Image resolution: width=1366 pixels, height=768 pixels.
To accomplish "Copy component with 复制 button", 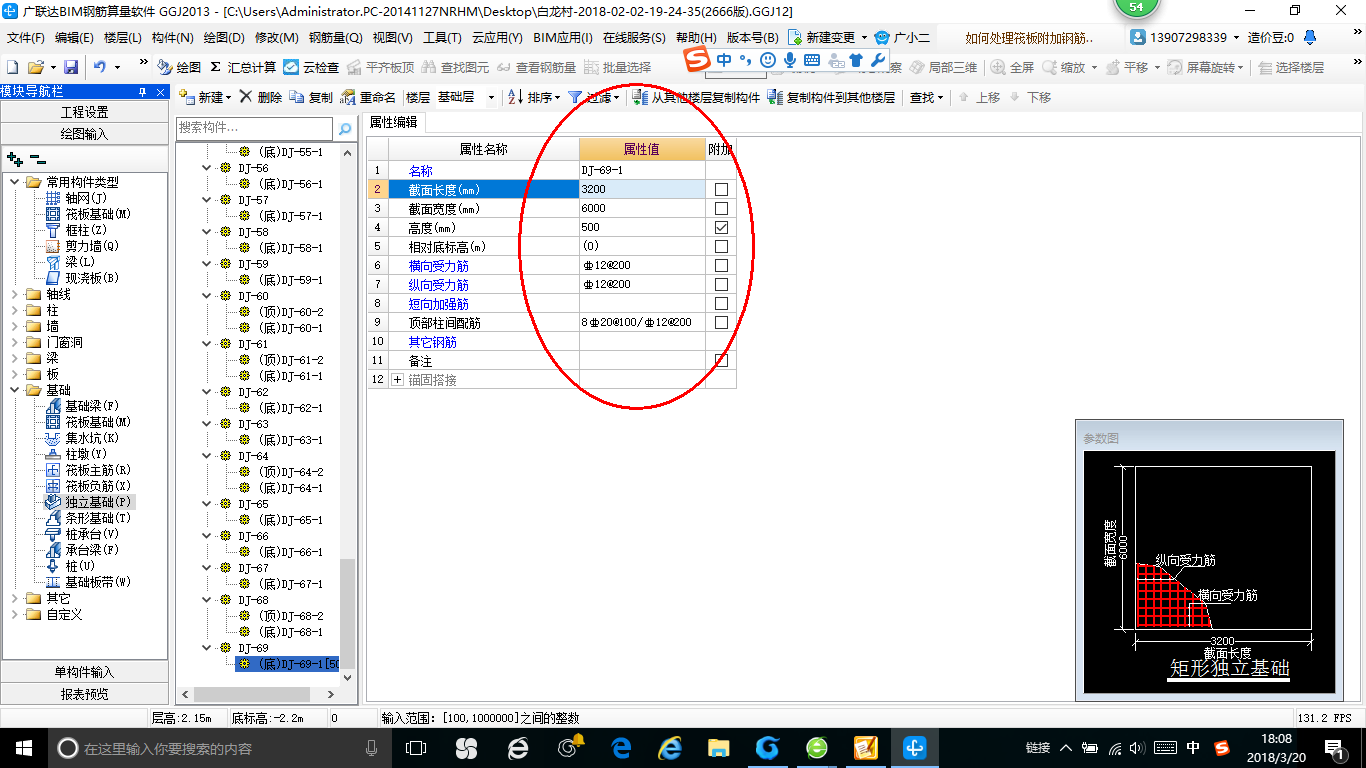I will click(311, 98).
